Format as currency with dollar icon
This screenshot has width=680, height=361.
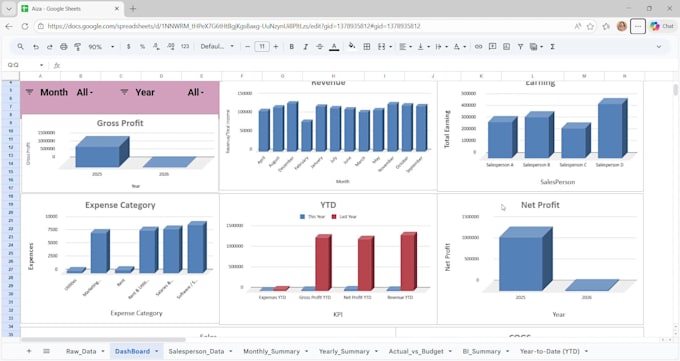tap(128, 46)
